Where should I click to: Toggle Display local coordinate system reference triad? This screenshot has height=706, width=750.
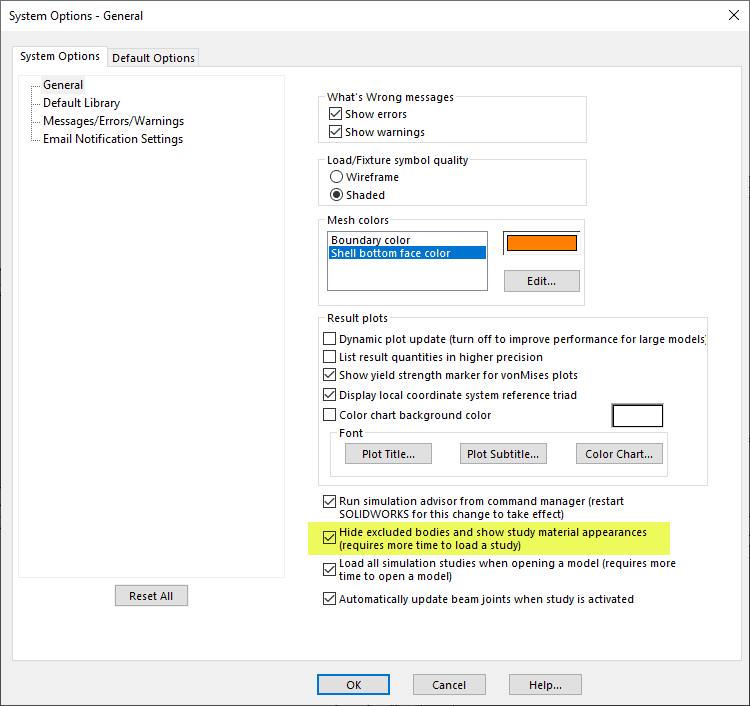329,395
